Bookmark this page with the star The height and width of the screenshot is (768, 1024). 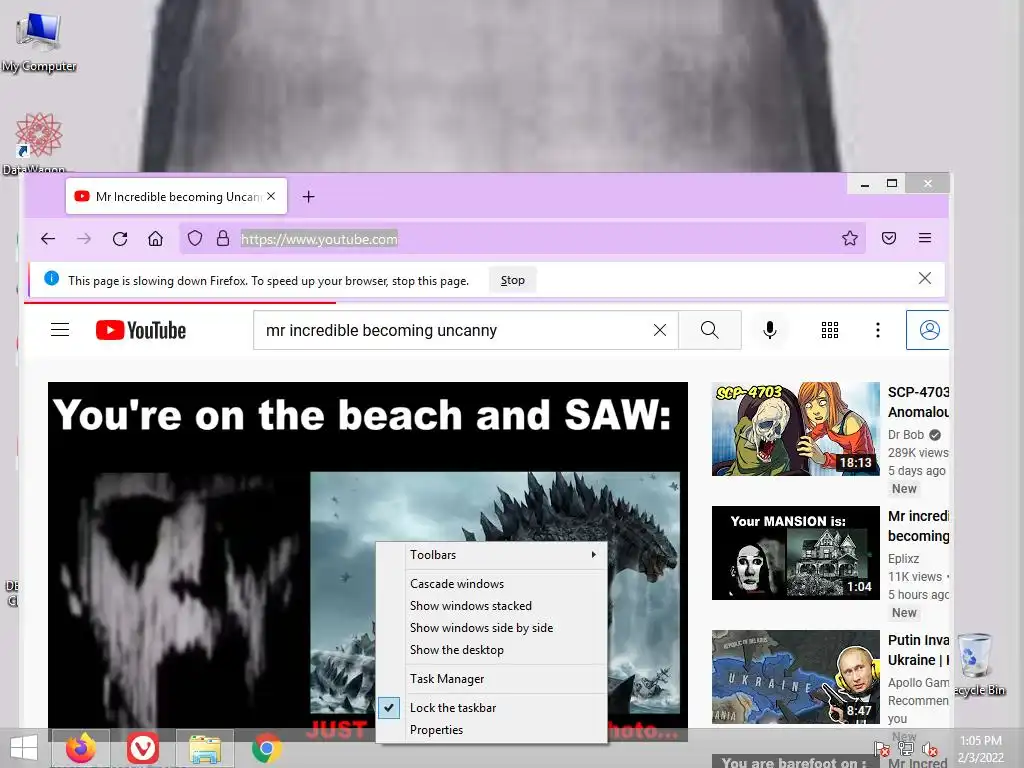click(849, 238)
